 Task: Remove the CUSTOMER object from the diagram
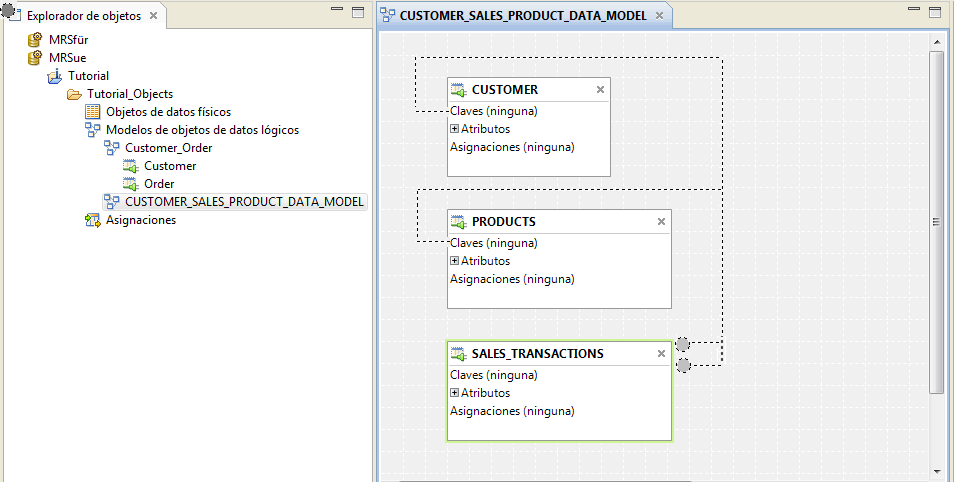point(601,90)
